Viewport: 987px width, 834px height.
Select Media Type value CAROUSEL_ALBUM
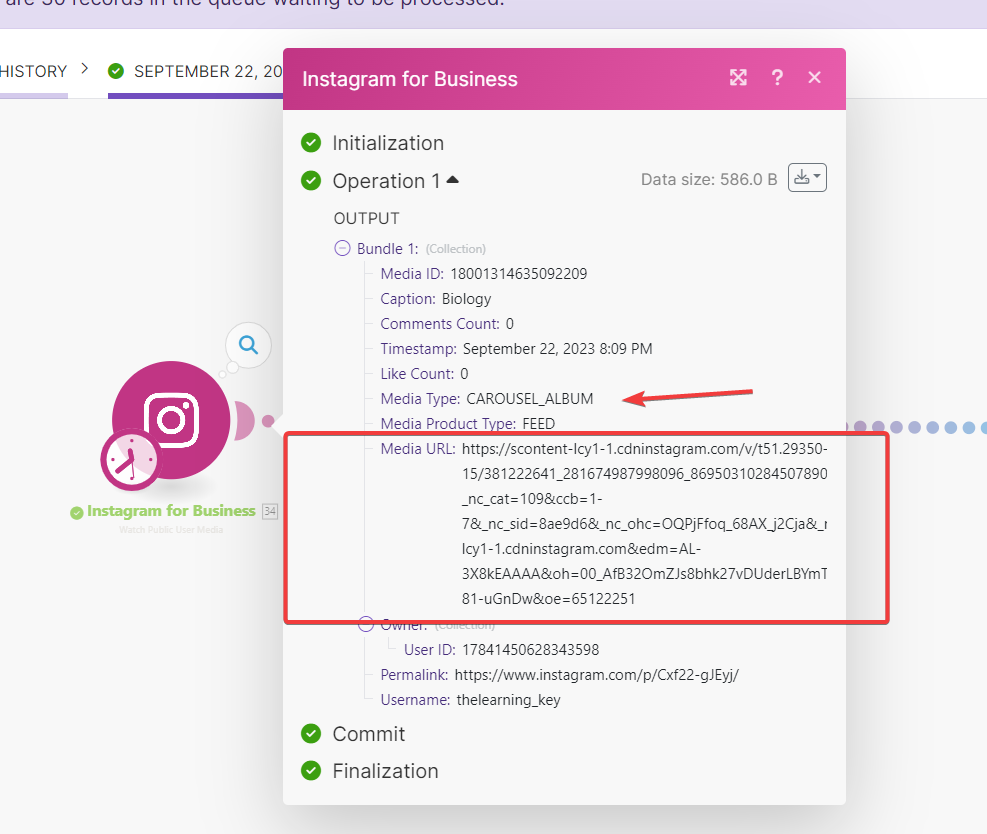(x=529, y=399)
